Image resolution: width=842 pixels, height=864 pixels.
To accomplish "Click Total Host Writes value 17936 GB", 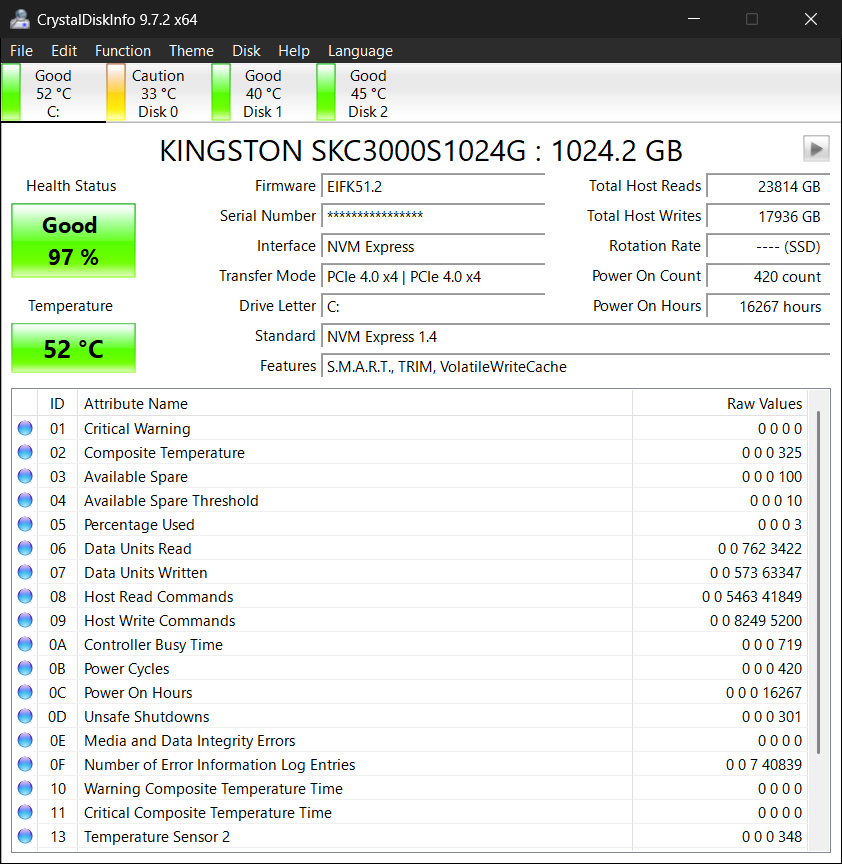I will (x=768, y=216).
